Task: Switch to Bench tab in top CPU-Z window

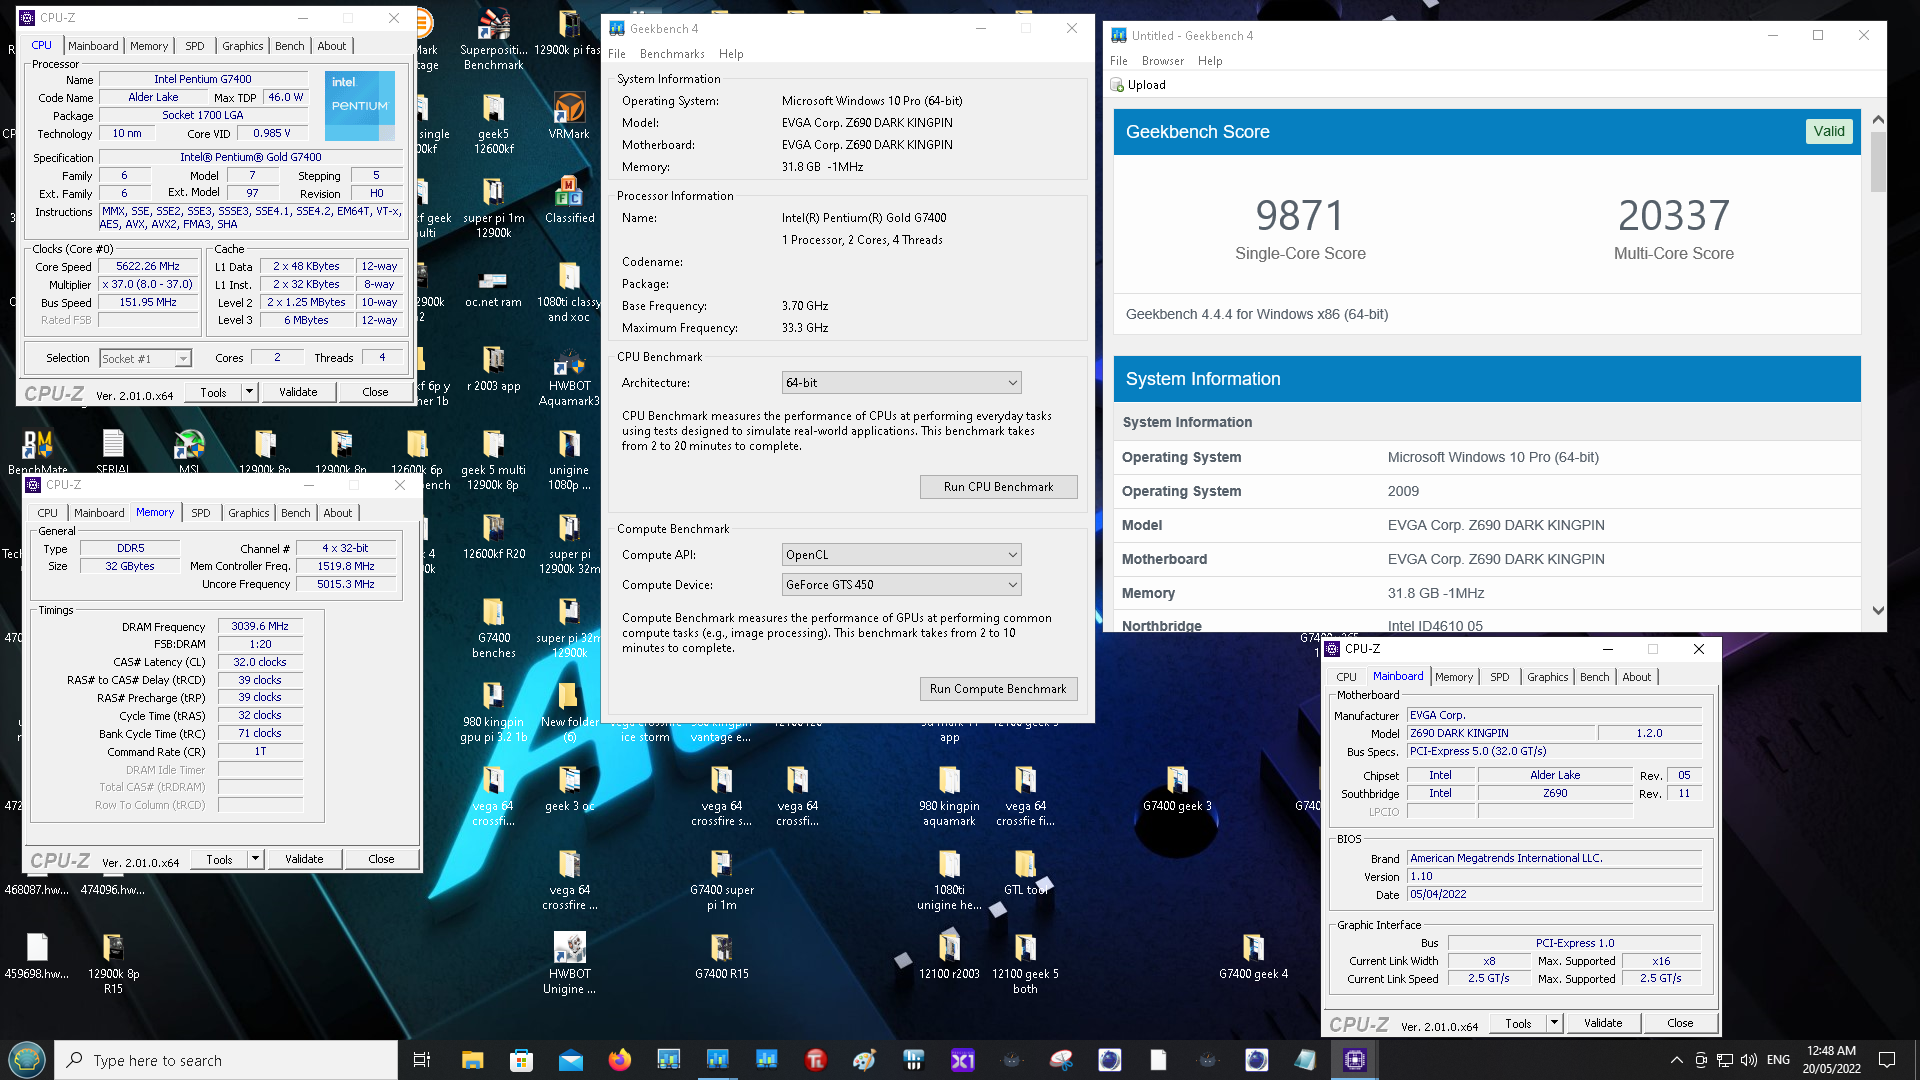Action: [x=289, y=46]
